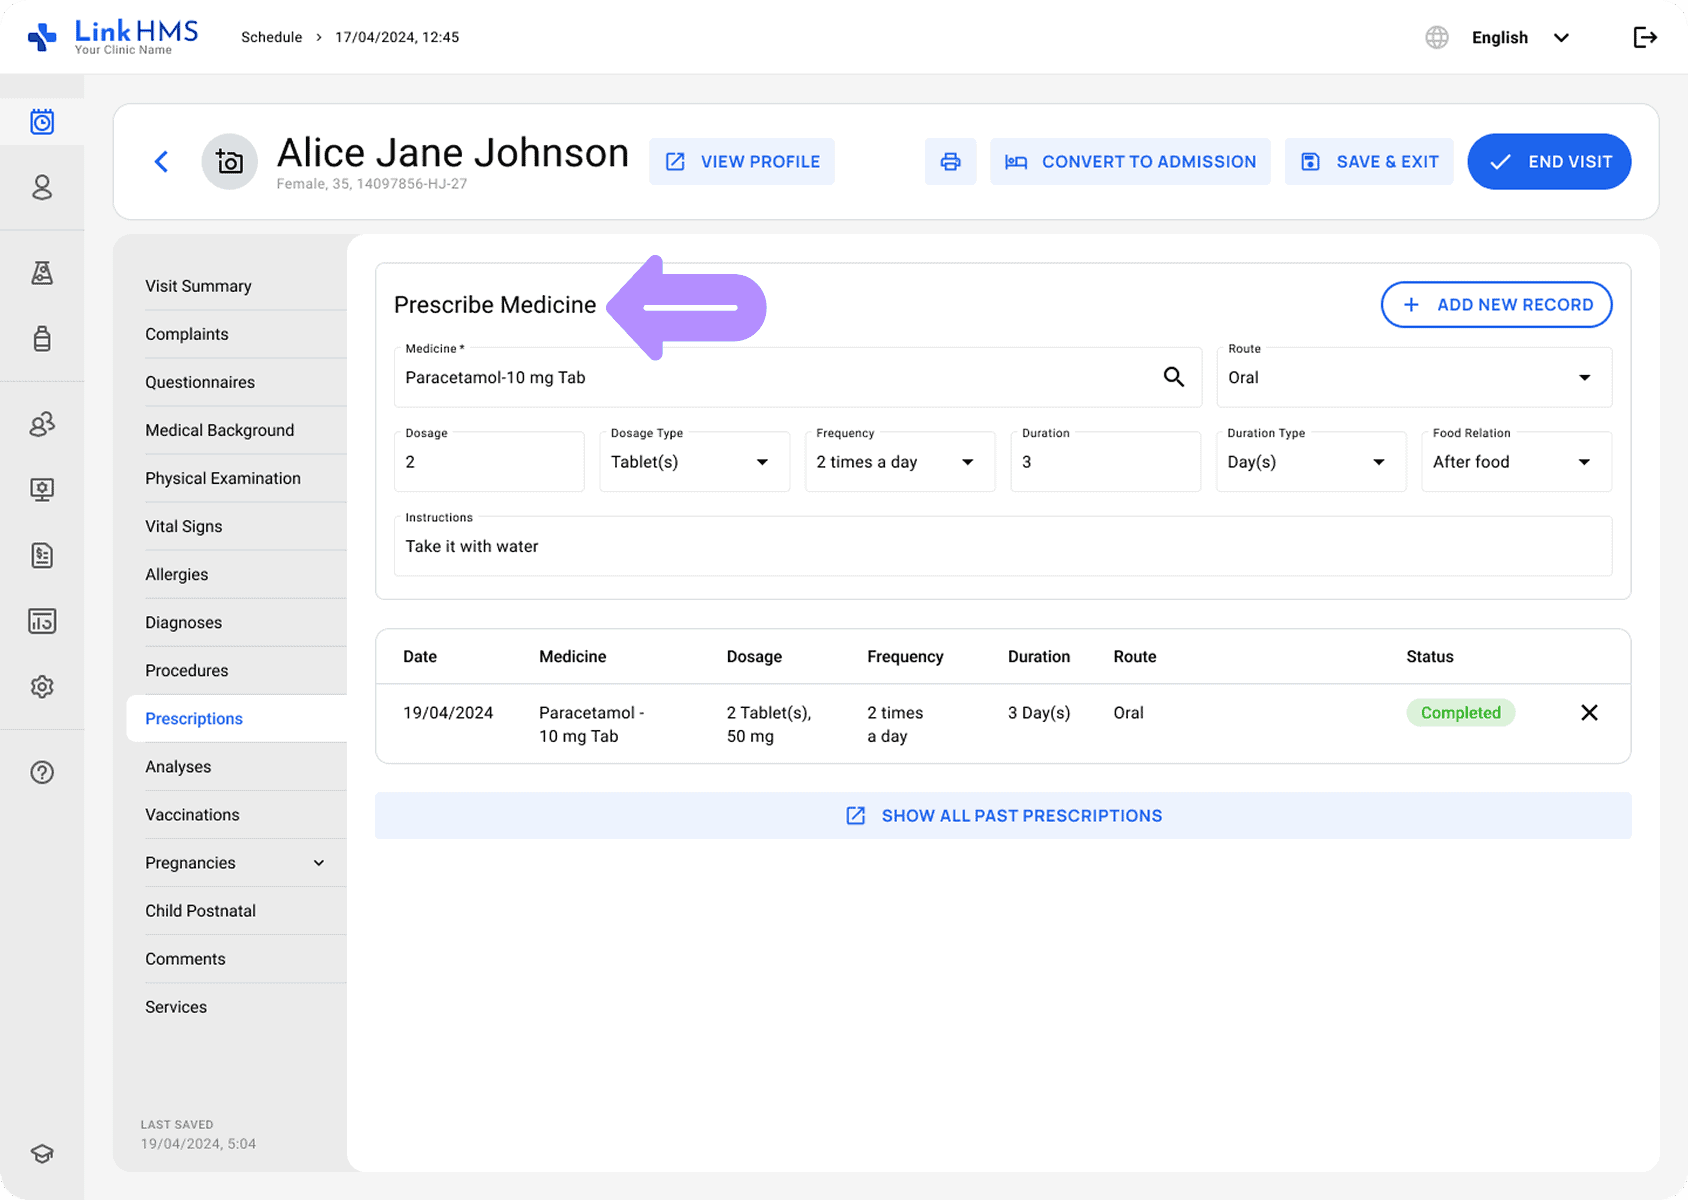1688x1200 pixels.
Task: Open the Frequency dropdown
Action: [x=899, y=462]
